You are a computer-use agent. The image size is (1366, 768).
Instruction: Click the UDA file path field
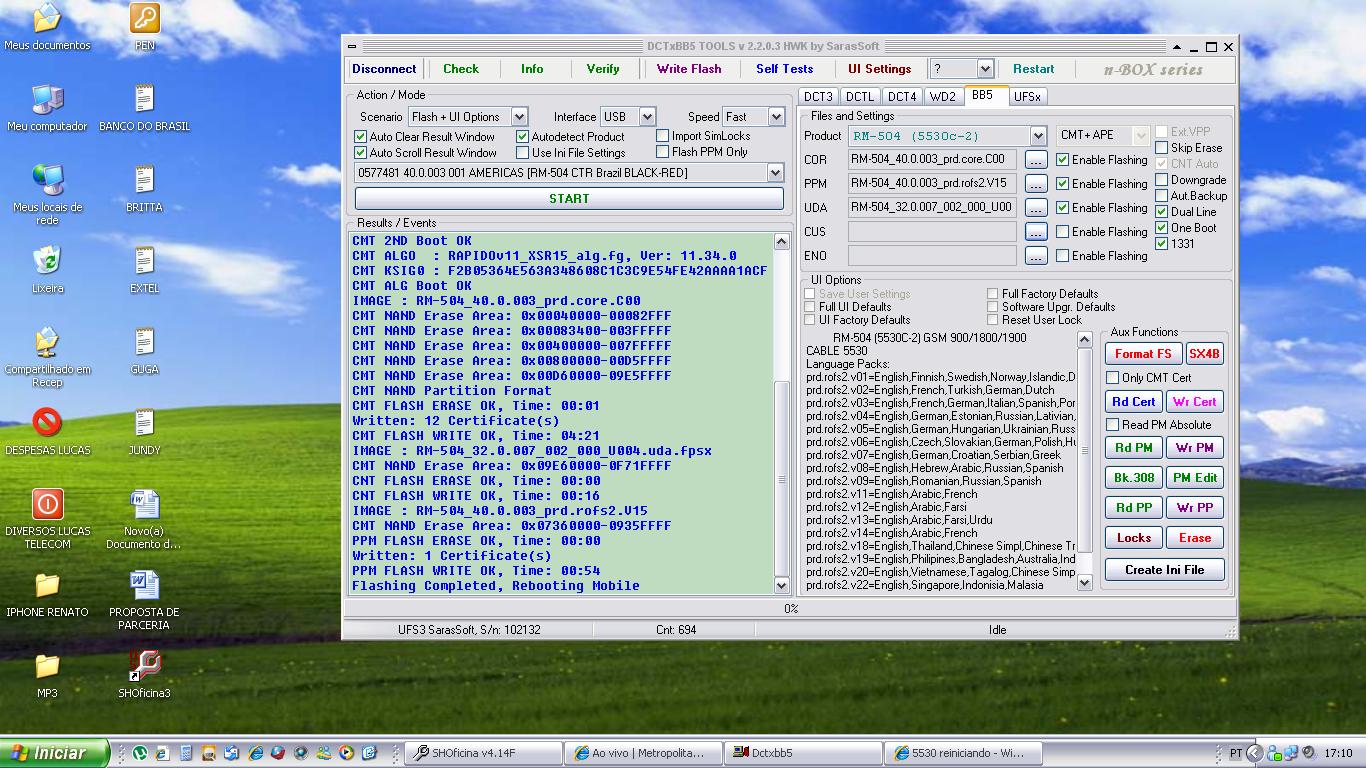[x=932, y=208]
